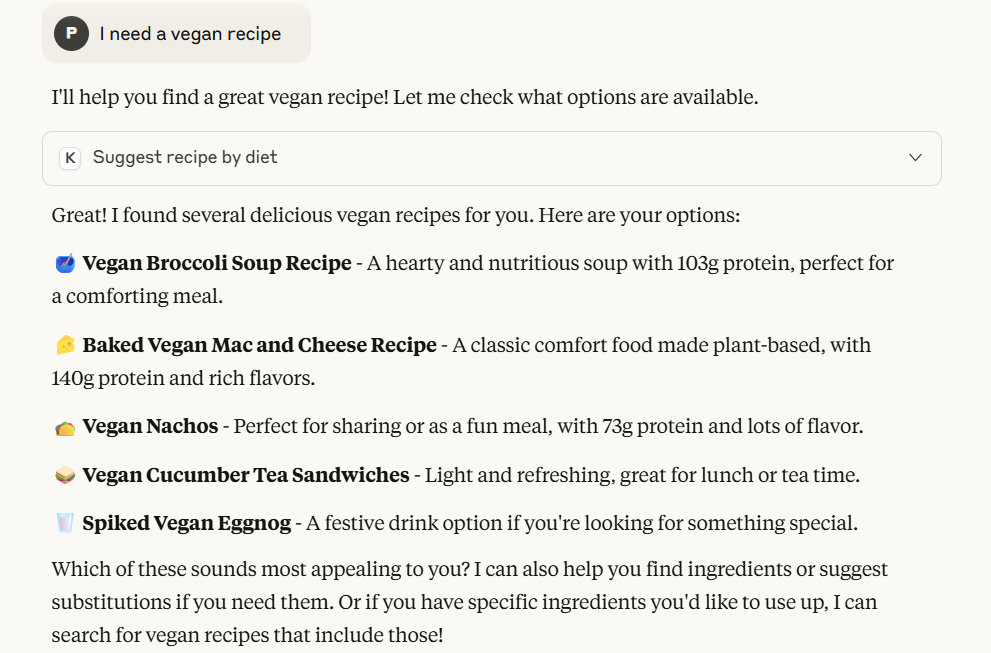Select the 'I need a vegan recipe' message bubble

tap(190, 34)
